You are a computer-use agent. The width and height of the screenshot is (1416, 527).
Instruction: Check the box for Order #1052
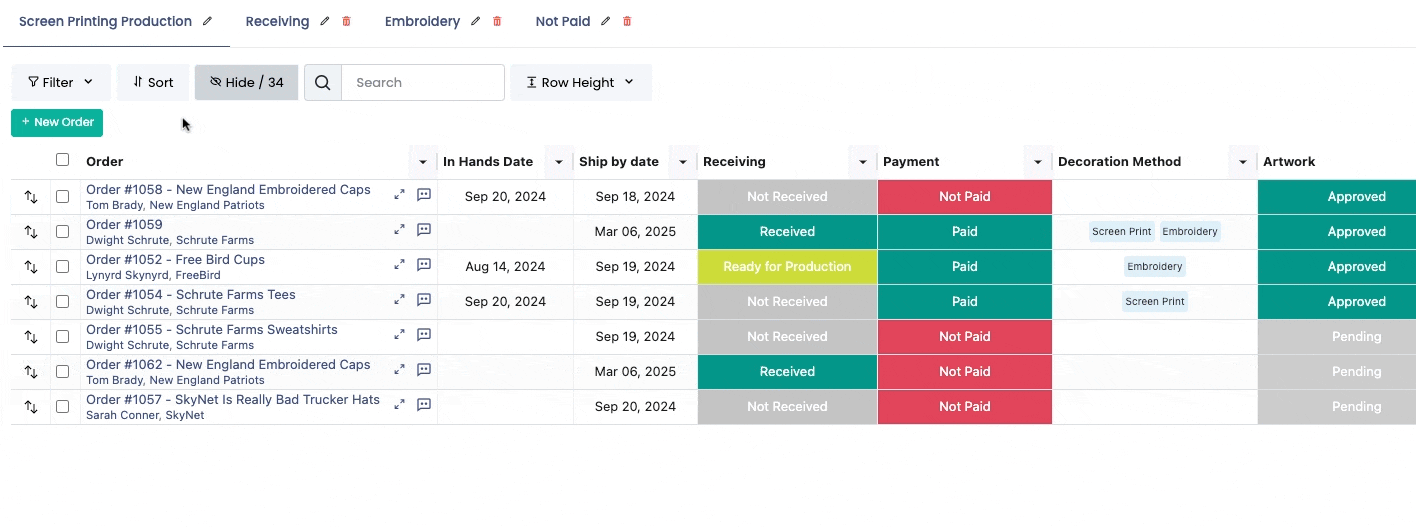click(x=63, y=267)
